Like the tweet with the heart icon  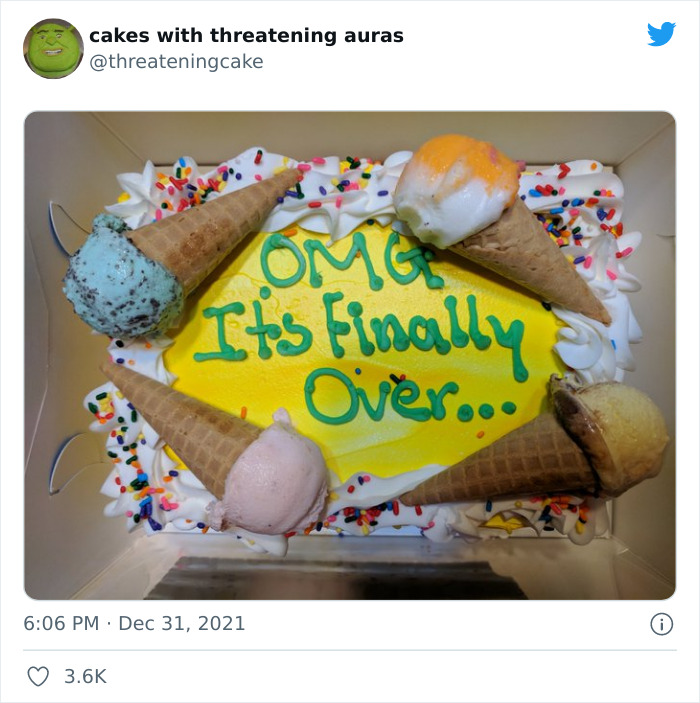click(x=38, y=677)
